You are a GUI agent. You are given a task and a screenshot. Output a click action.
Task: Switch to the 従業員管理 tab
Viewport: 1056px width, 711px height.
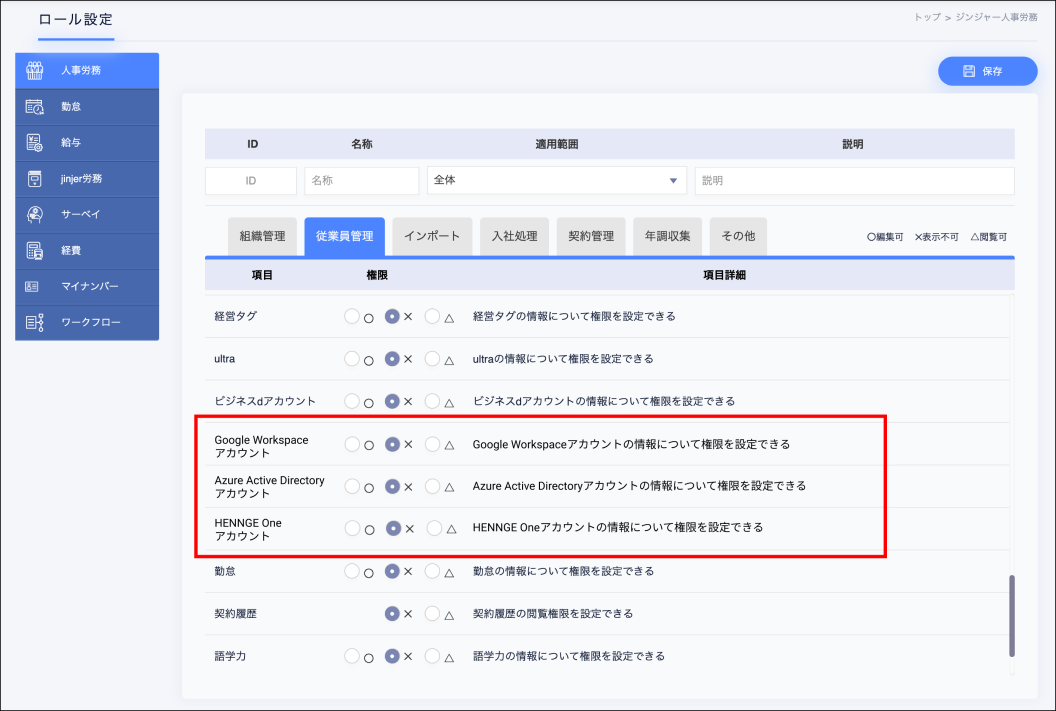[x=344, y=236]
